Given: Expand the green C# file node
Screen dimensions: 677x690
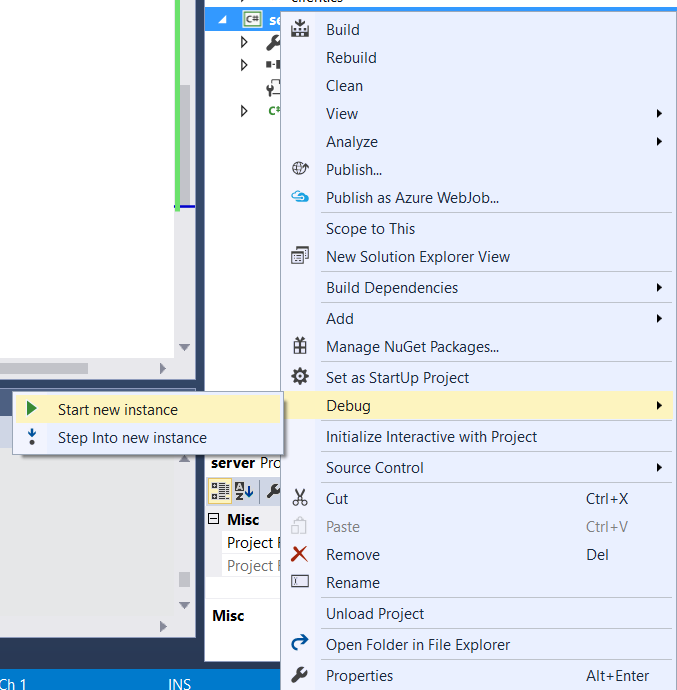Looking at the screenshot, I should (x=244, y=111).
